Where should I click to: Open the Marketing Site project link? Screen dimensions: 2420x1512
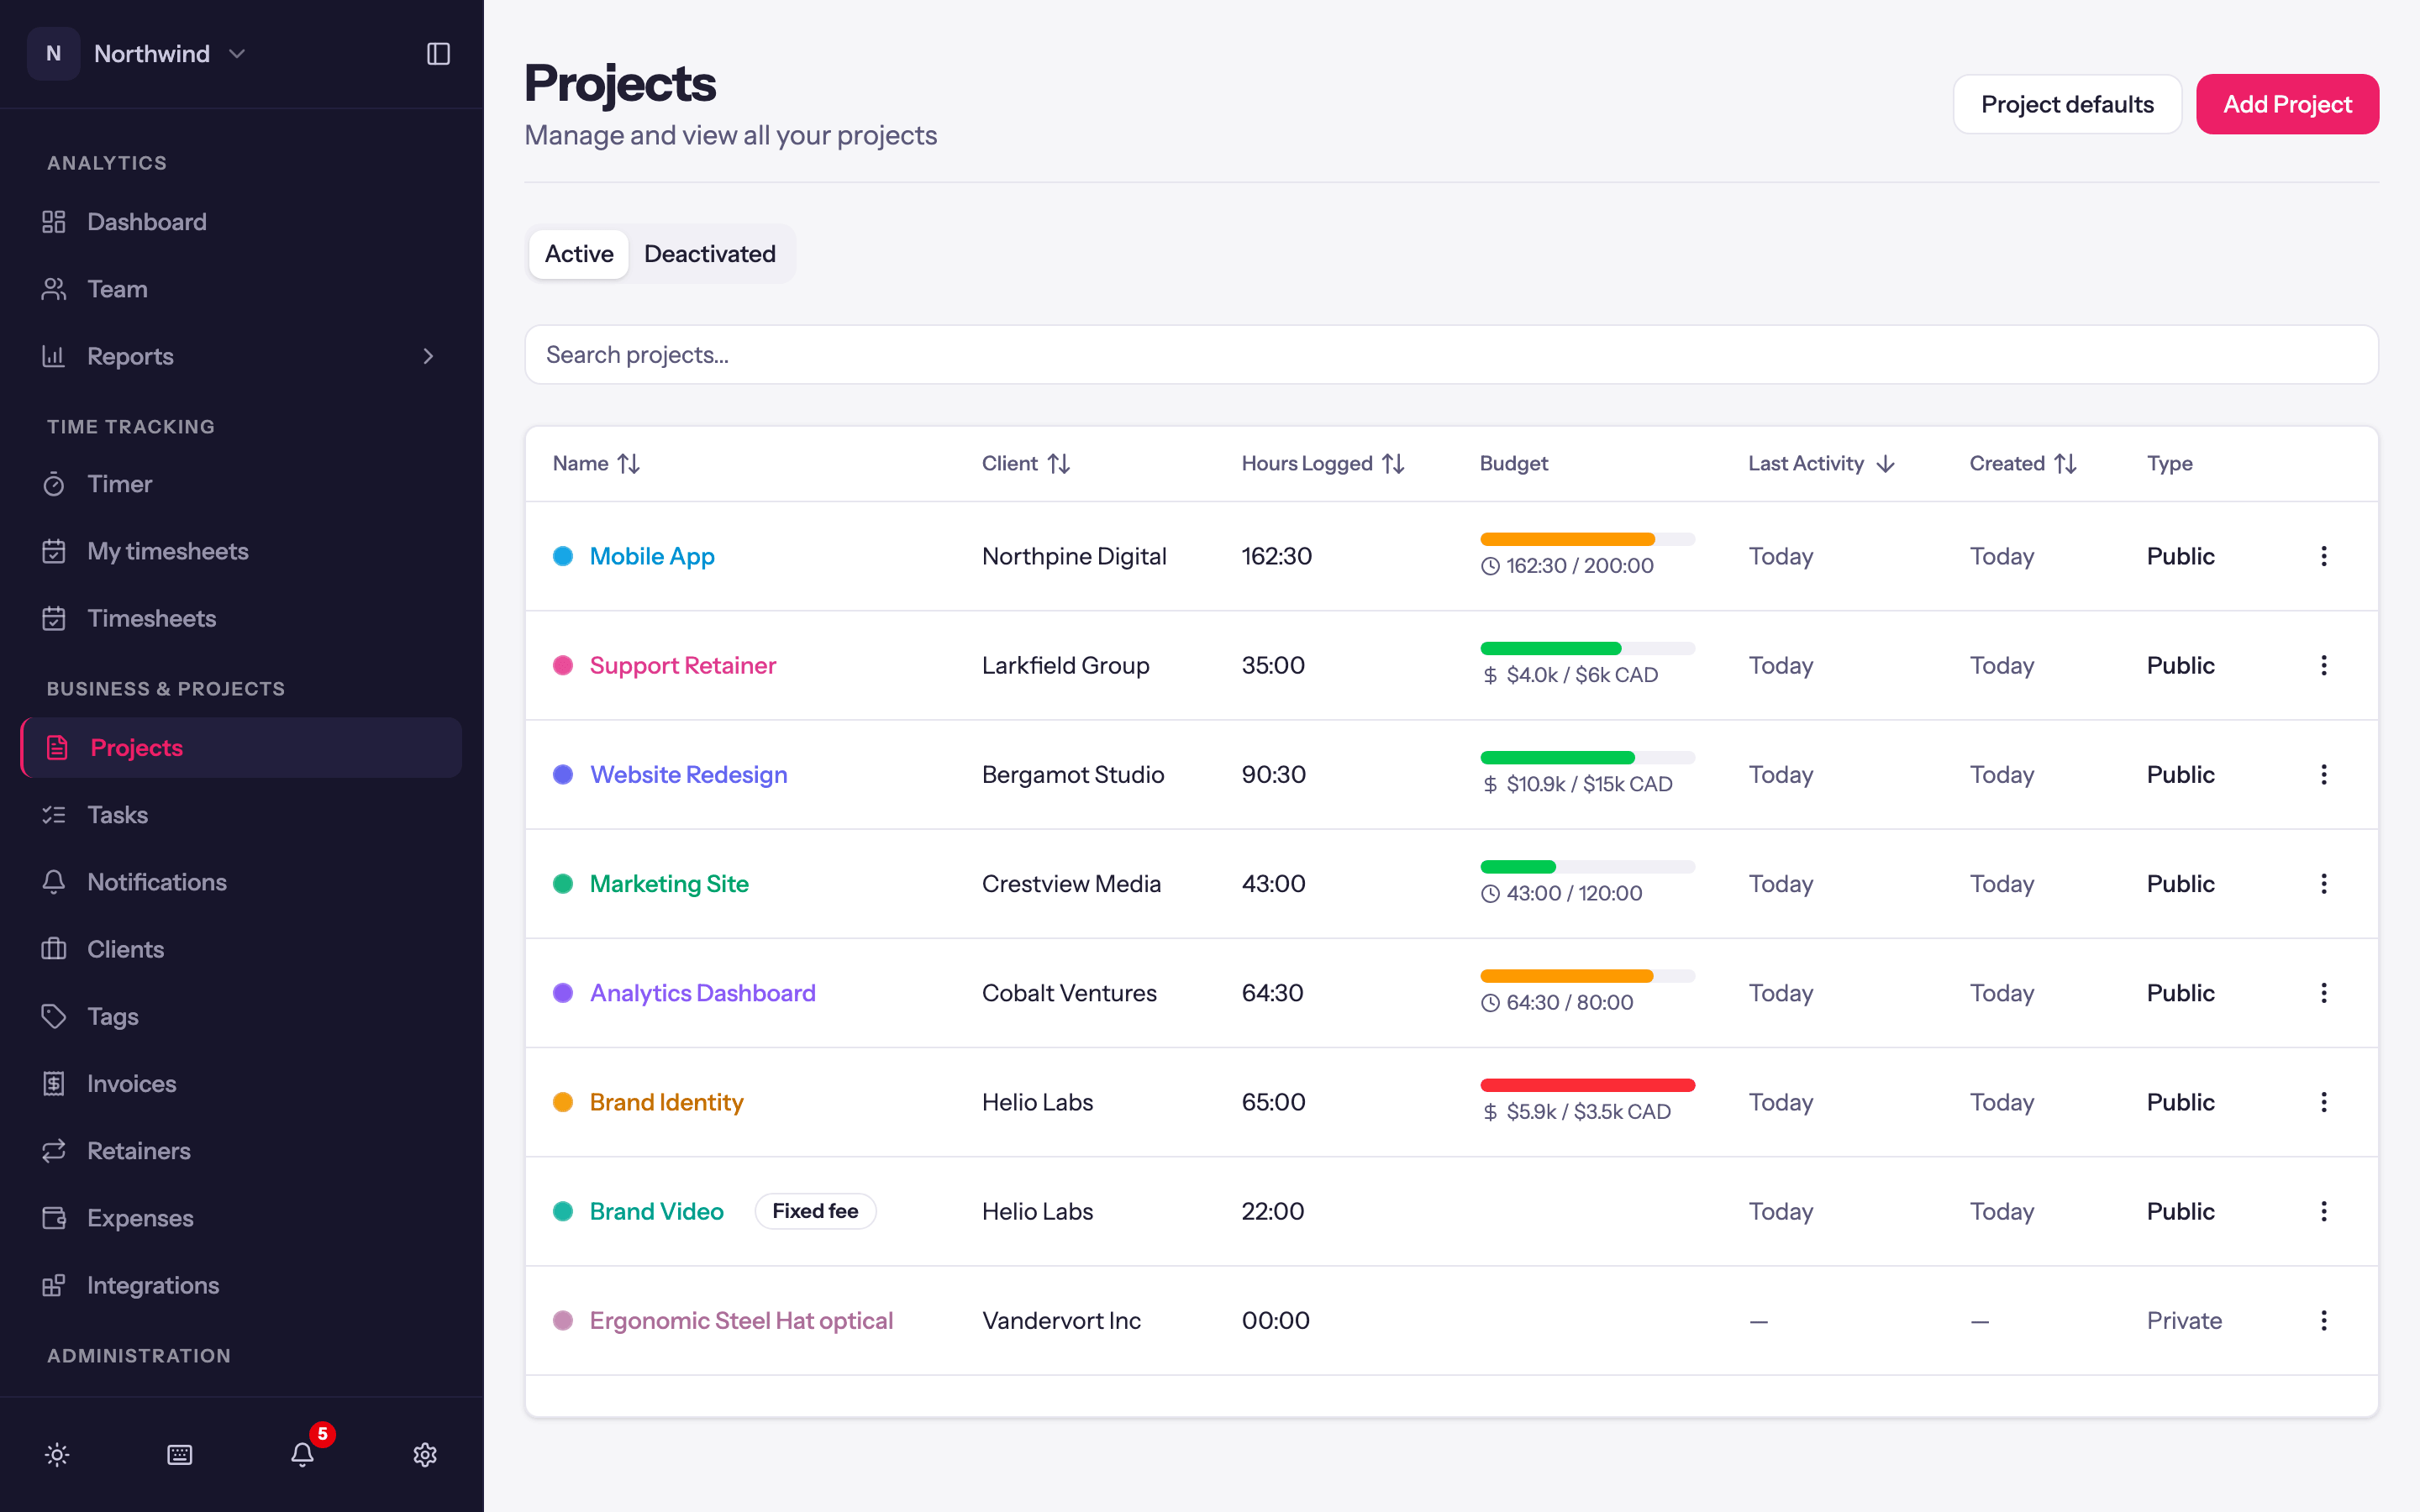click(x=669, y=884)
